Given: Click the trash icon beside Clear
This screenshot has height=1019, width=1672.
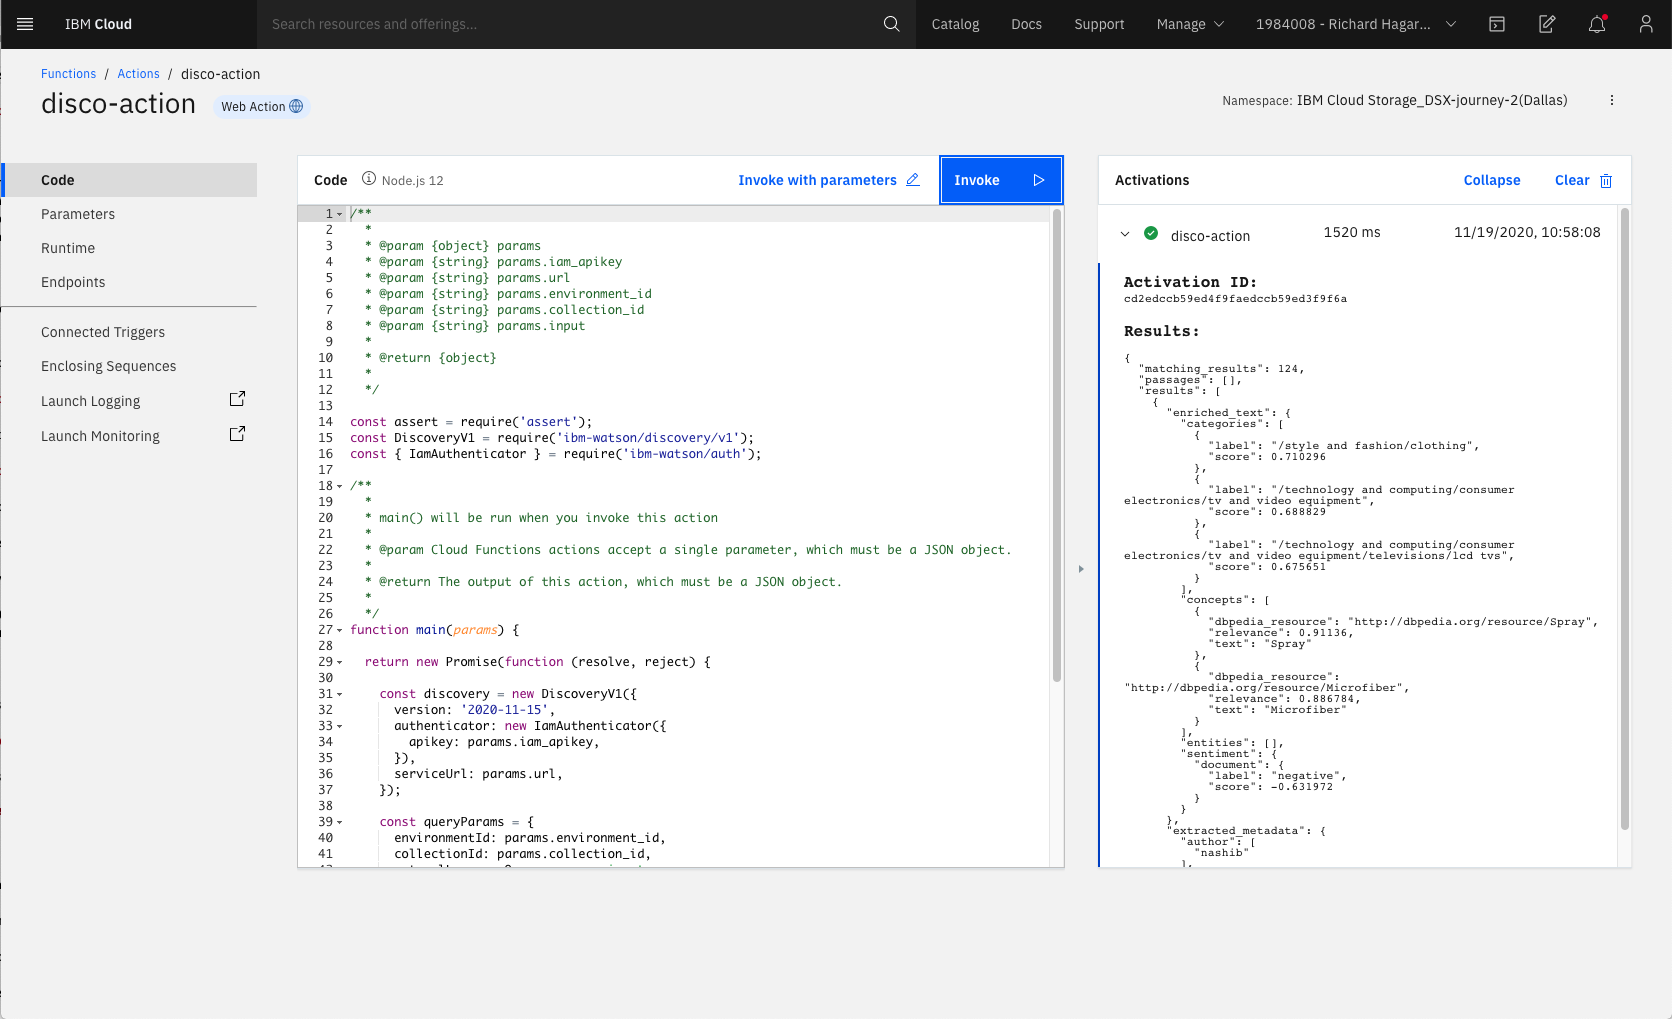Looking at the screenshot, I should [1606, 181].
